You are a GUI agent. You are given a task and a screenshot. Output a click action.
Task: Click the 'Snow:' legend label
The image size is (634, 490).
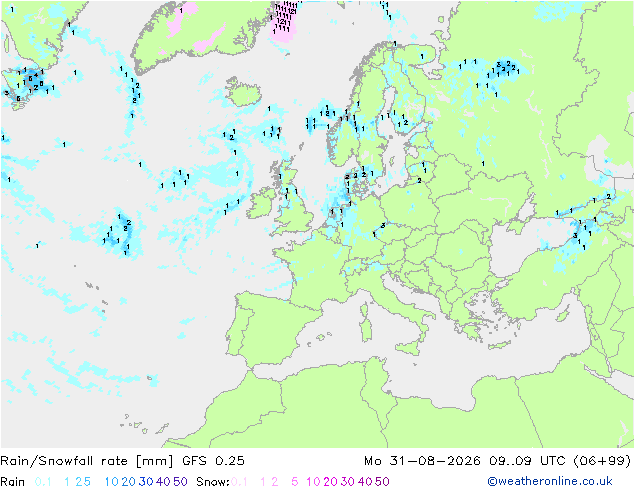(213, 482)
